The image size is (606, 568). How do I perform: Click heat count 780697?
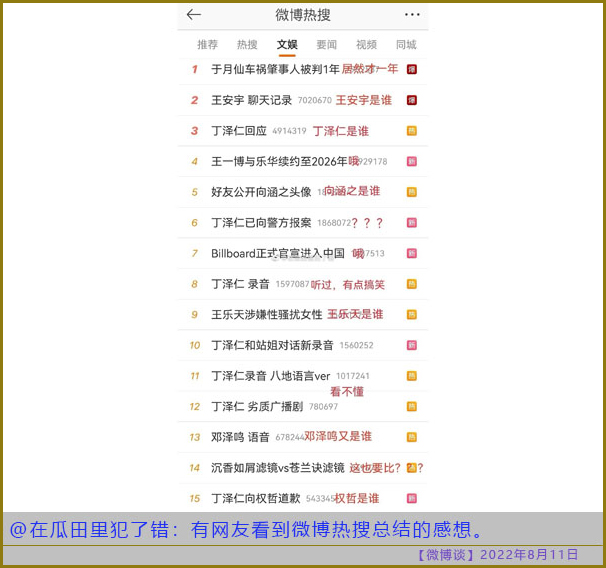coord(323,407)
